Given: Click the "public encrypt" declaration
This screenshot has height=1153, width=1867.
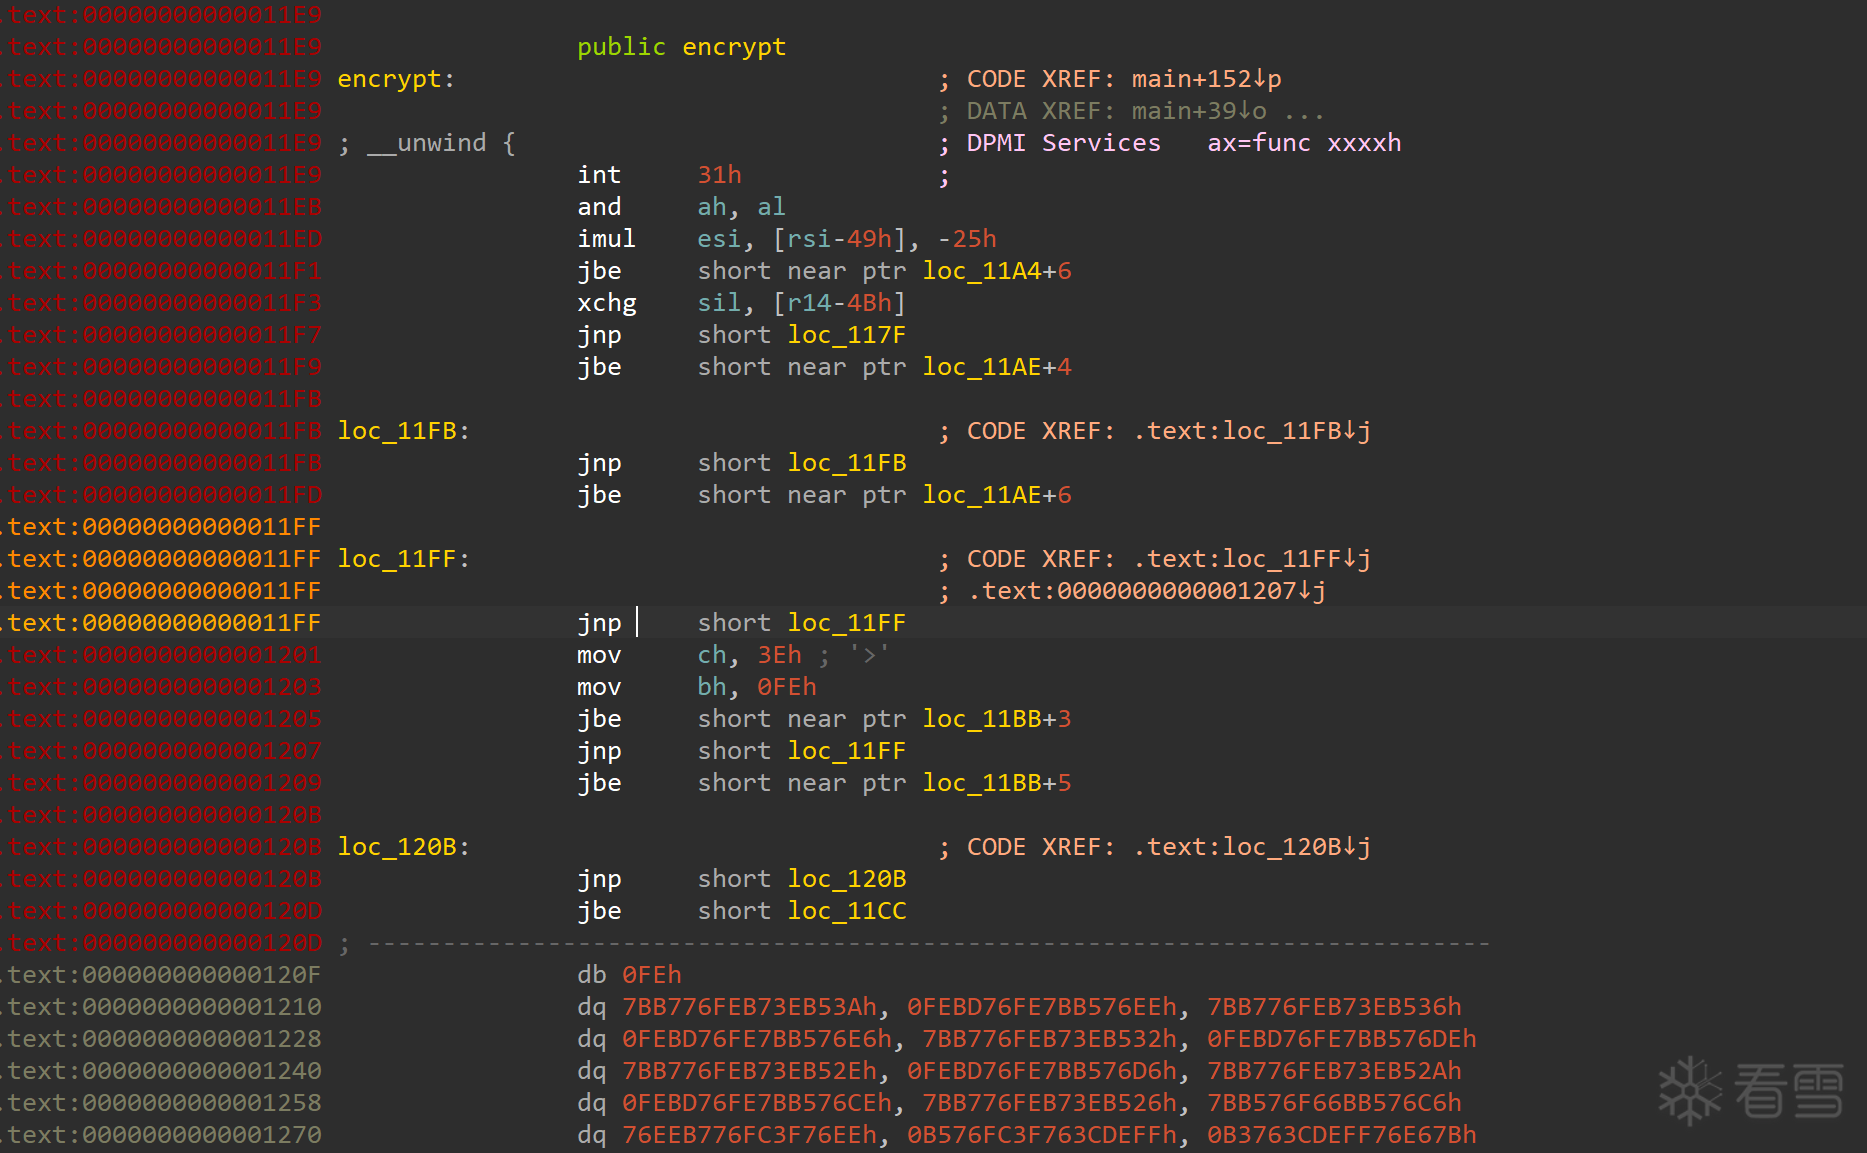Looking at the screenshot, I should click(681, 47).
